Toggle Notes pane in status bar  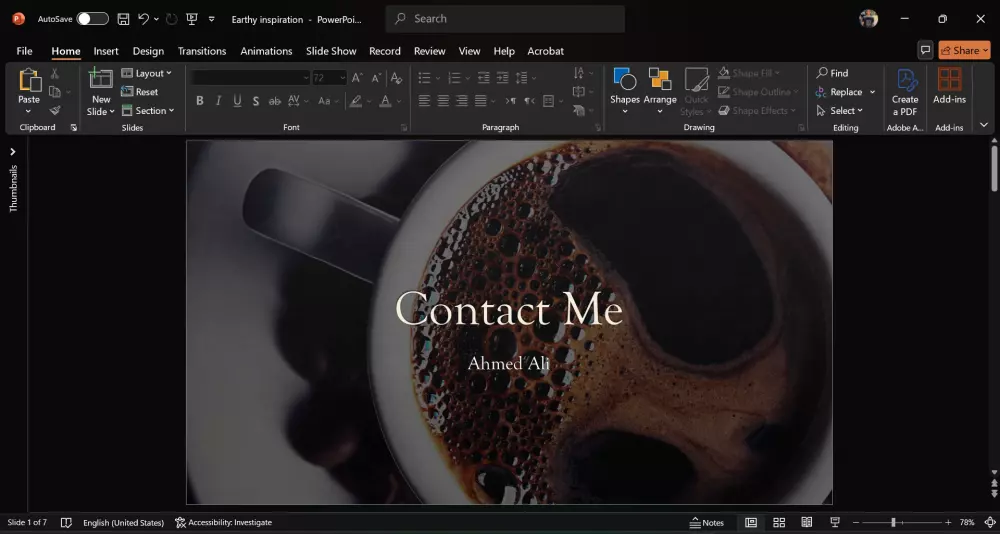pyautogui.click(x=707, y=523)
